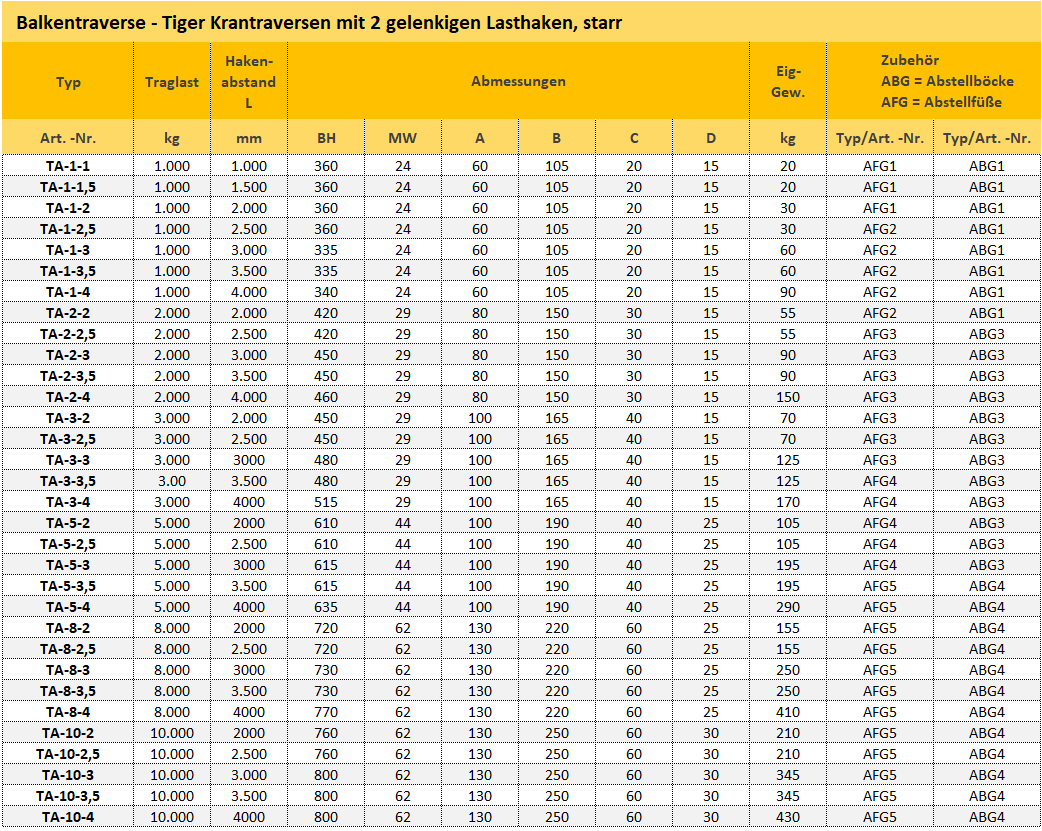Click the 'Abmessungen' header cell
1042x831 pixels.
518,82
